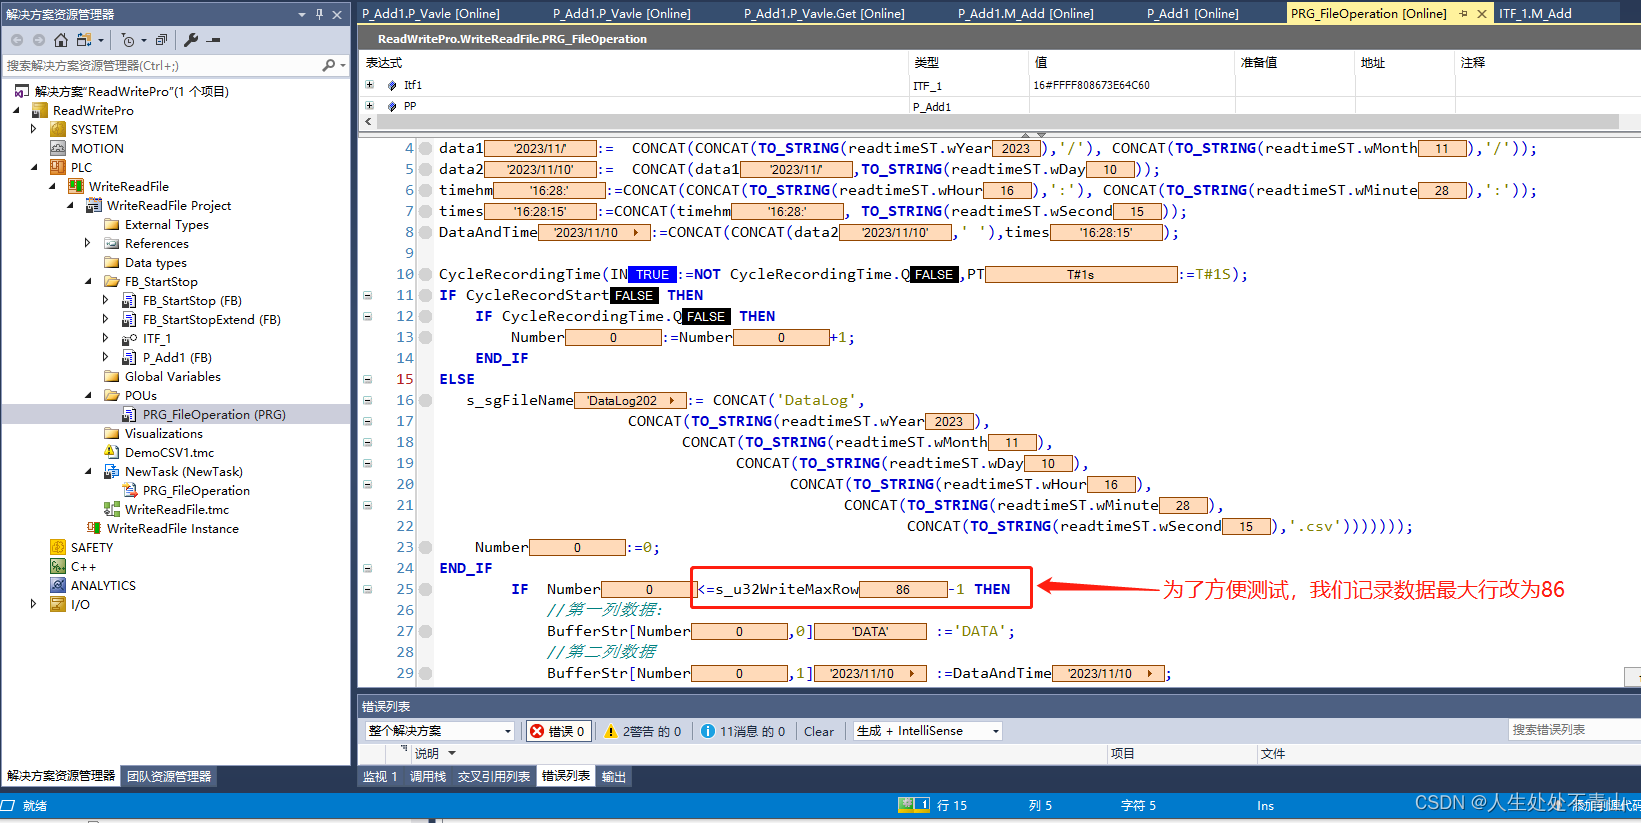
Task: Select the SYSTEM node icon
Action: [58, 129]
